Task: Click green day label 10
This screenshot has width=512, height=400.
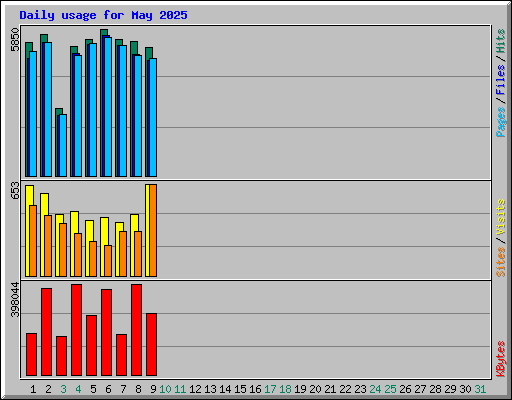Action: click(165, 389)
